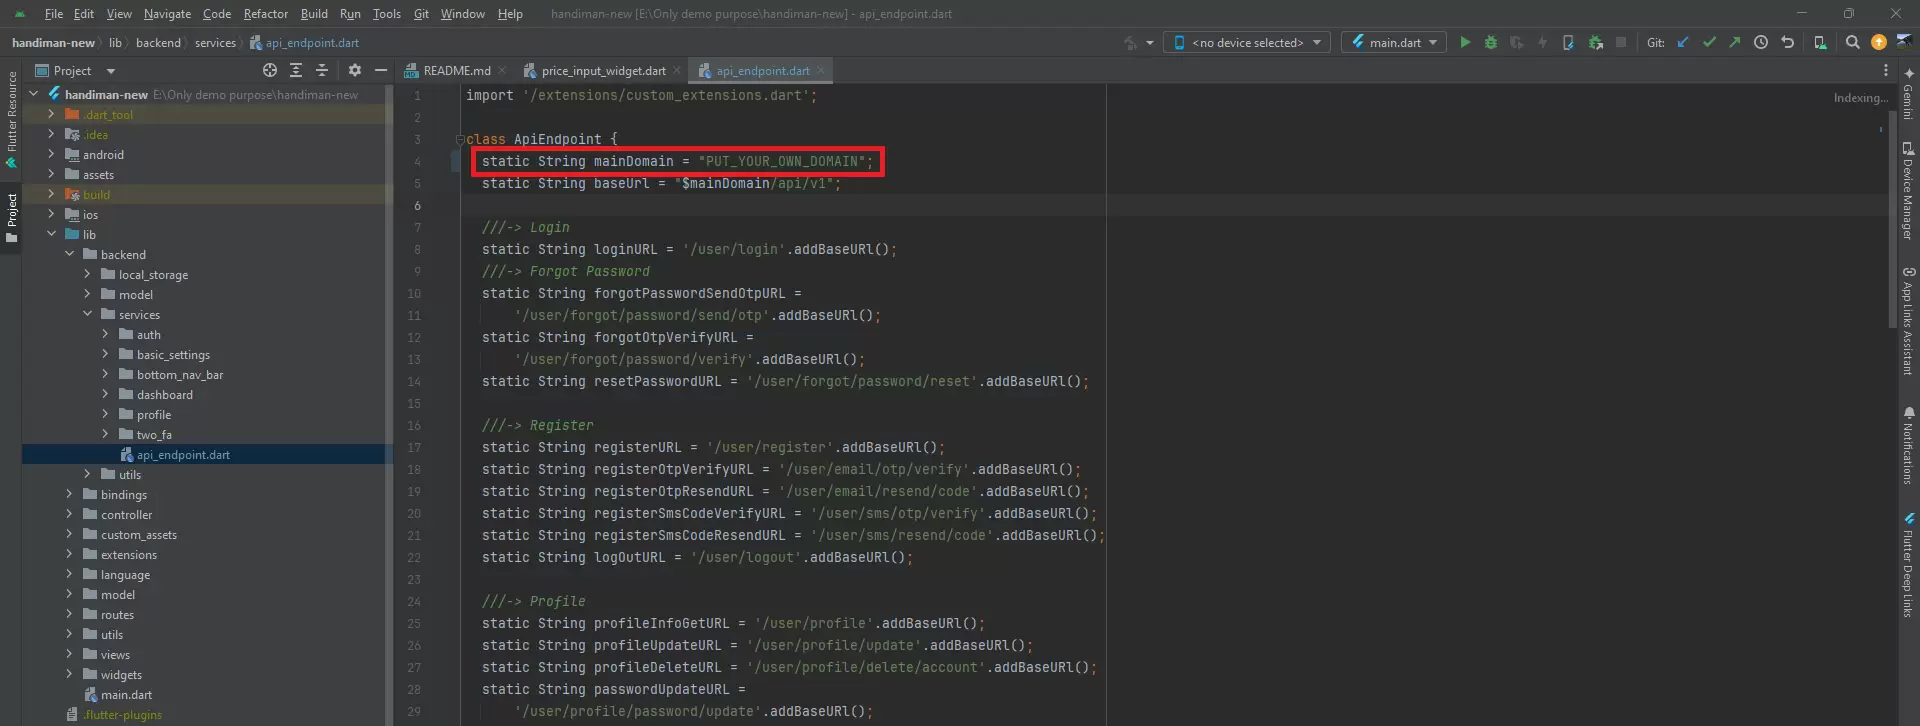Viewport: 1920px width, 726px height.
Task: Open the Flutter Resource side tab
Action: [11, 119]
